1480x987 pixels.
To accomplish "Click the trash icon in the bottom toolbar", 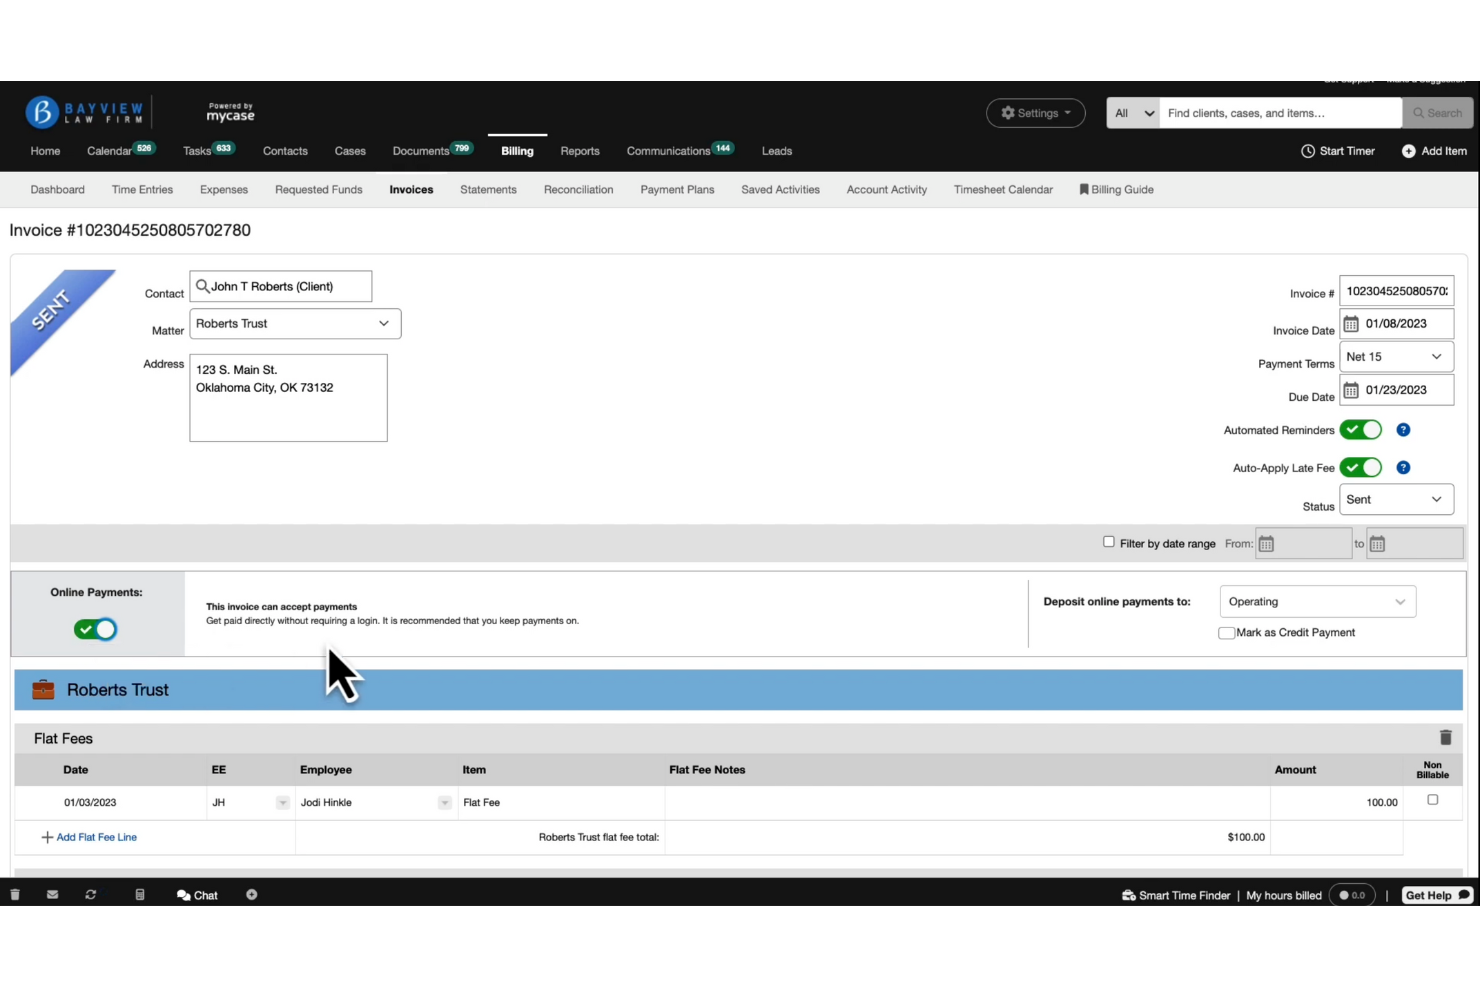I will click(15, 894).
